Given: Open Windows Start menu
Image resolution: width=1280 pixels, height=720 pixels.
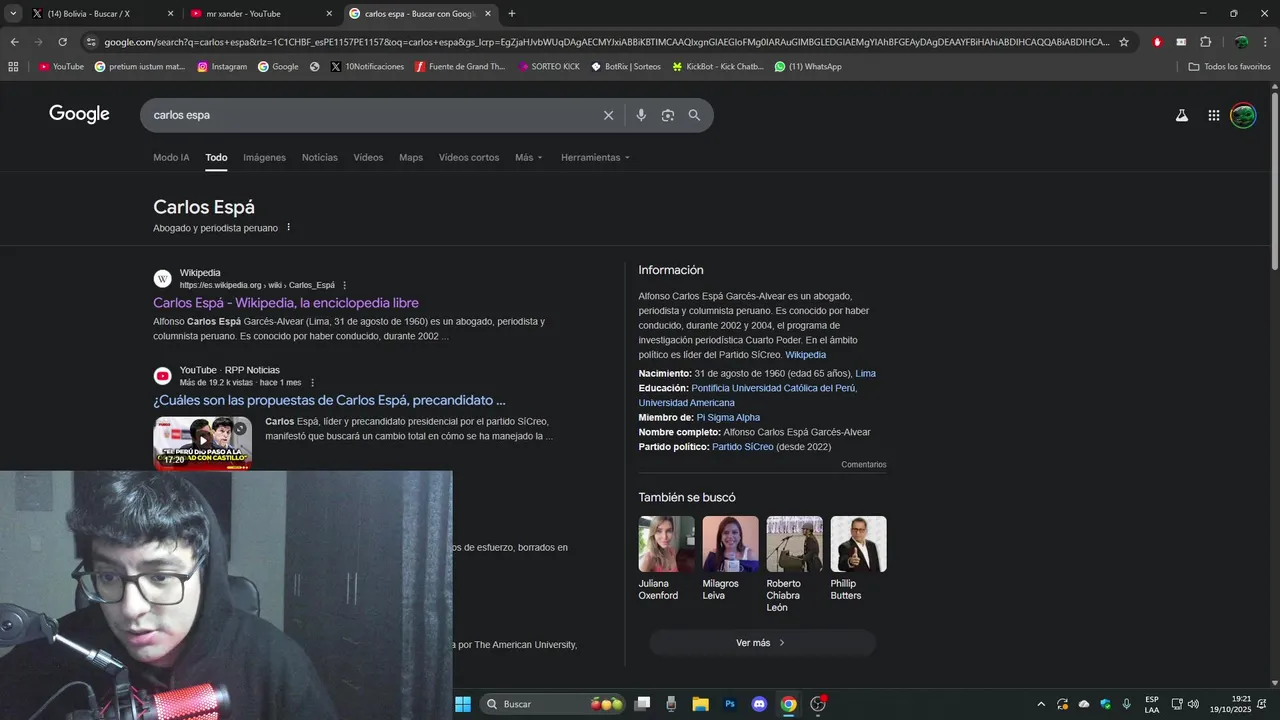Looking at the screenshot, I should (x=463, y=704).
